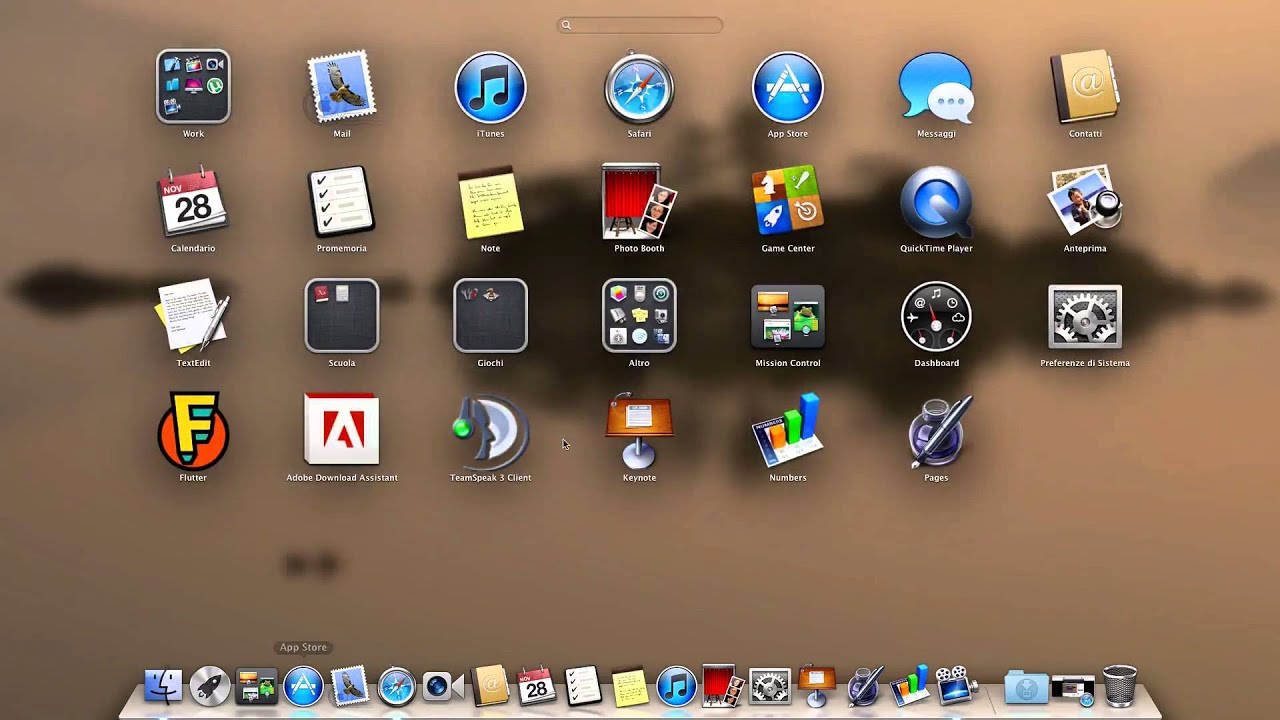Open Reminders checklist icon in the Dock
This screenshot has width=1280, height=720.
click(582, 687)
